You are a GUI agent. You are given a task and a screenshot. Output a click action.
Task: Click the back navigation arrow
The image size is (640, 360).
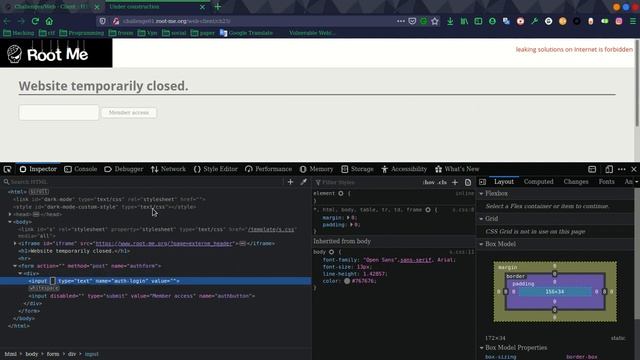click(7, 21)
